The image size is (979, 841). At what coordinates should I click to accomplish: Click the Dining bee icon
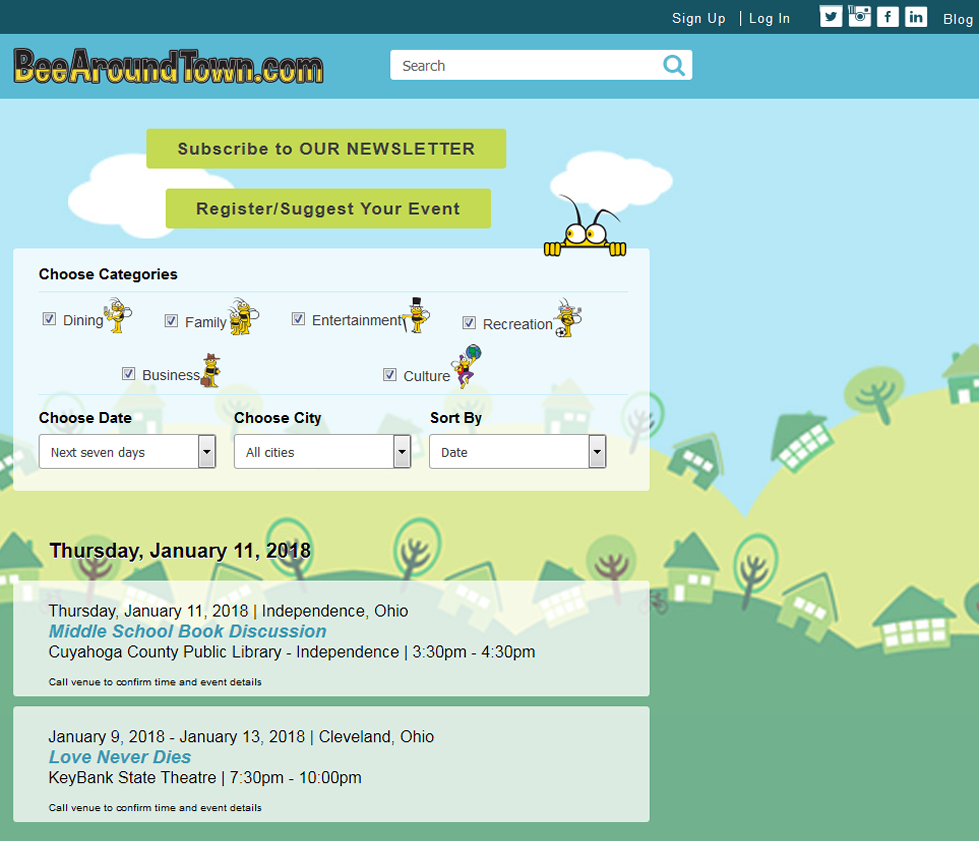115,315
